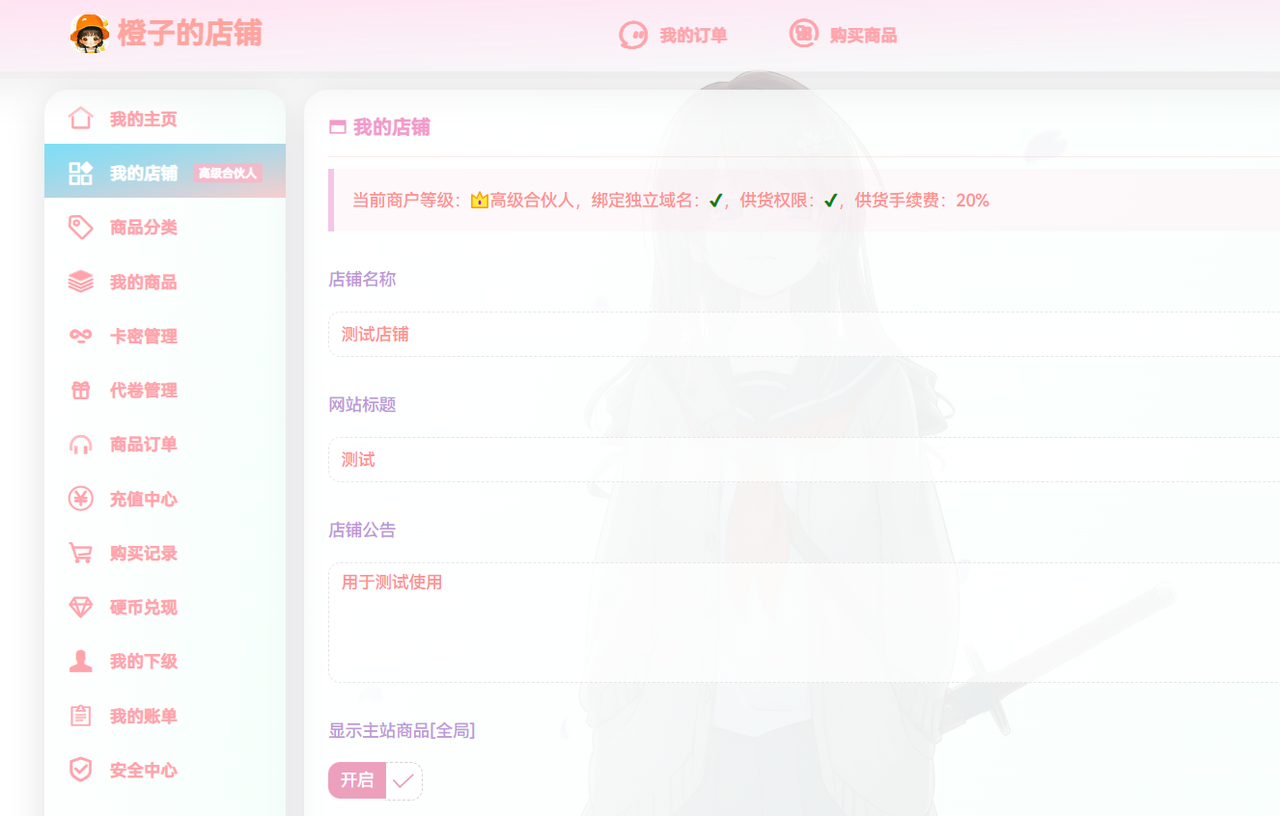Click the tag icon beside 商品分类
Screen dimensions: 1280x816
coord(81,228)
